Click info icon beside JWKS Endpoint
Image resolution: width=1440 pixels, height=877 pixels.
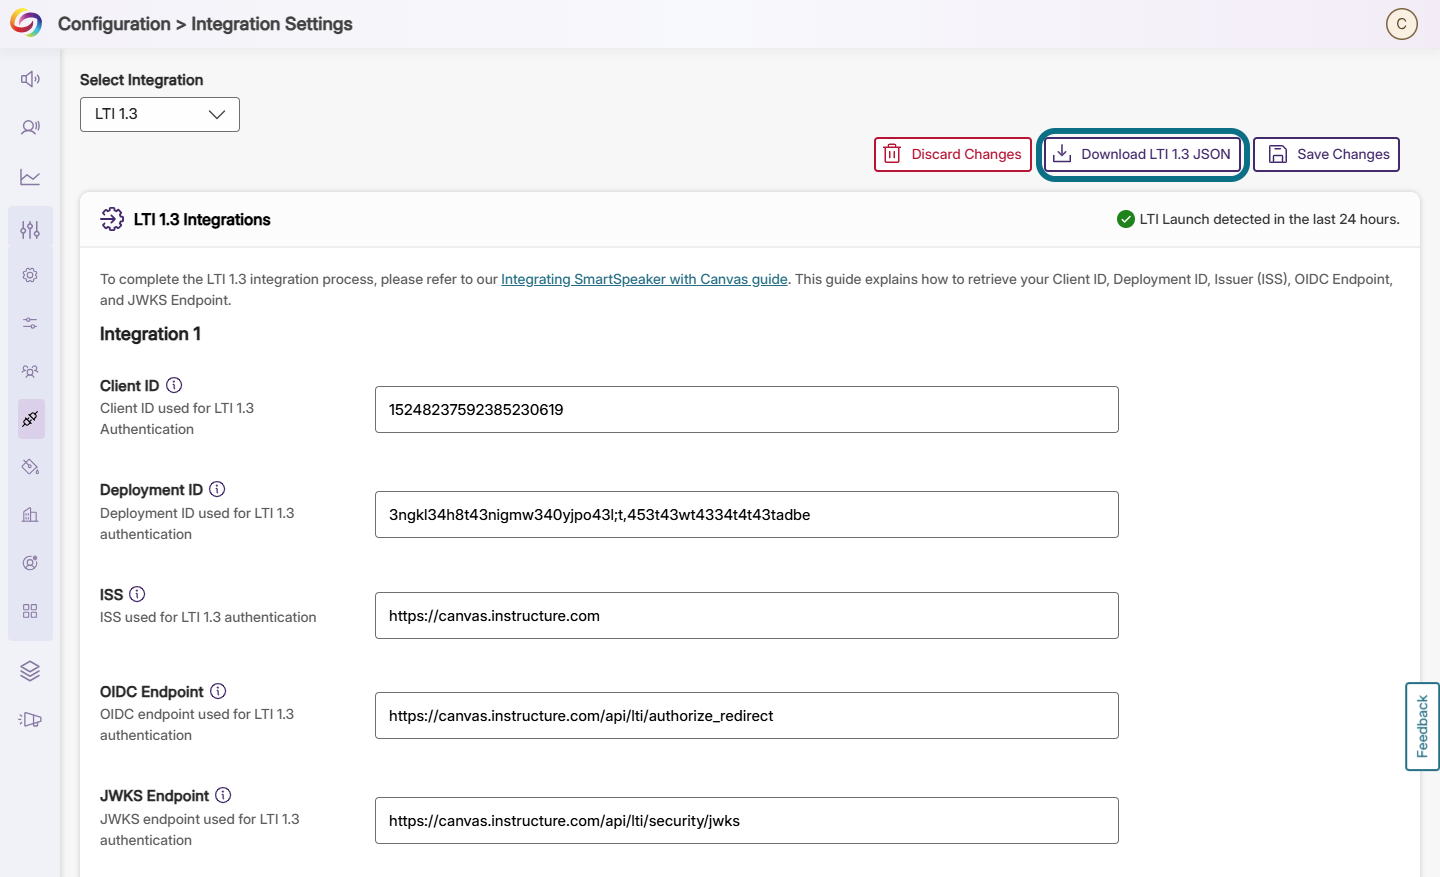[x=223, y=795]
